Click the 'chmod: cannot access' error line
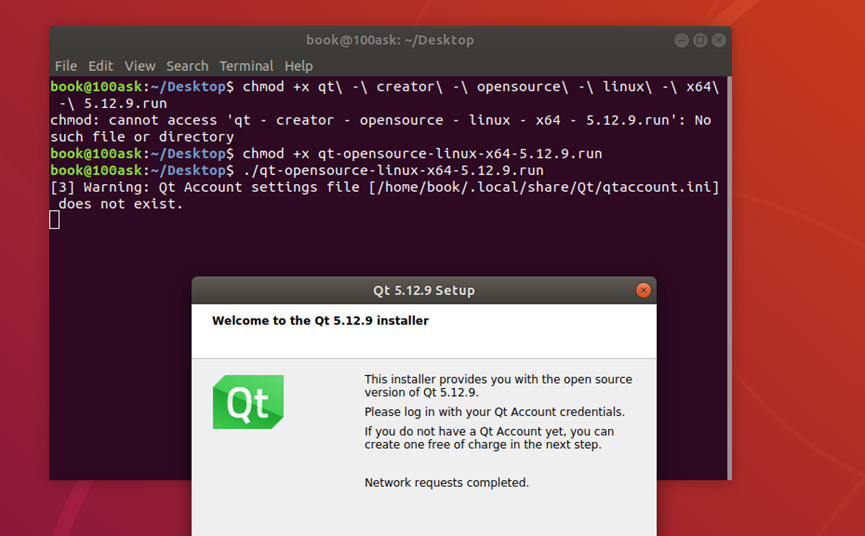The width and height of the screenshot is (865, 536). pos(381,128)
